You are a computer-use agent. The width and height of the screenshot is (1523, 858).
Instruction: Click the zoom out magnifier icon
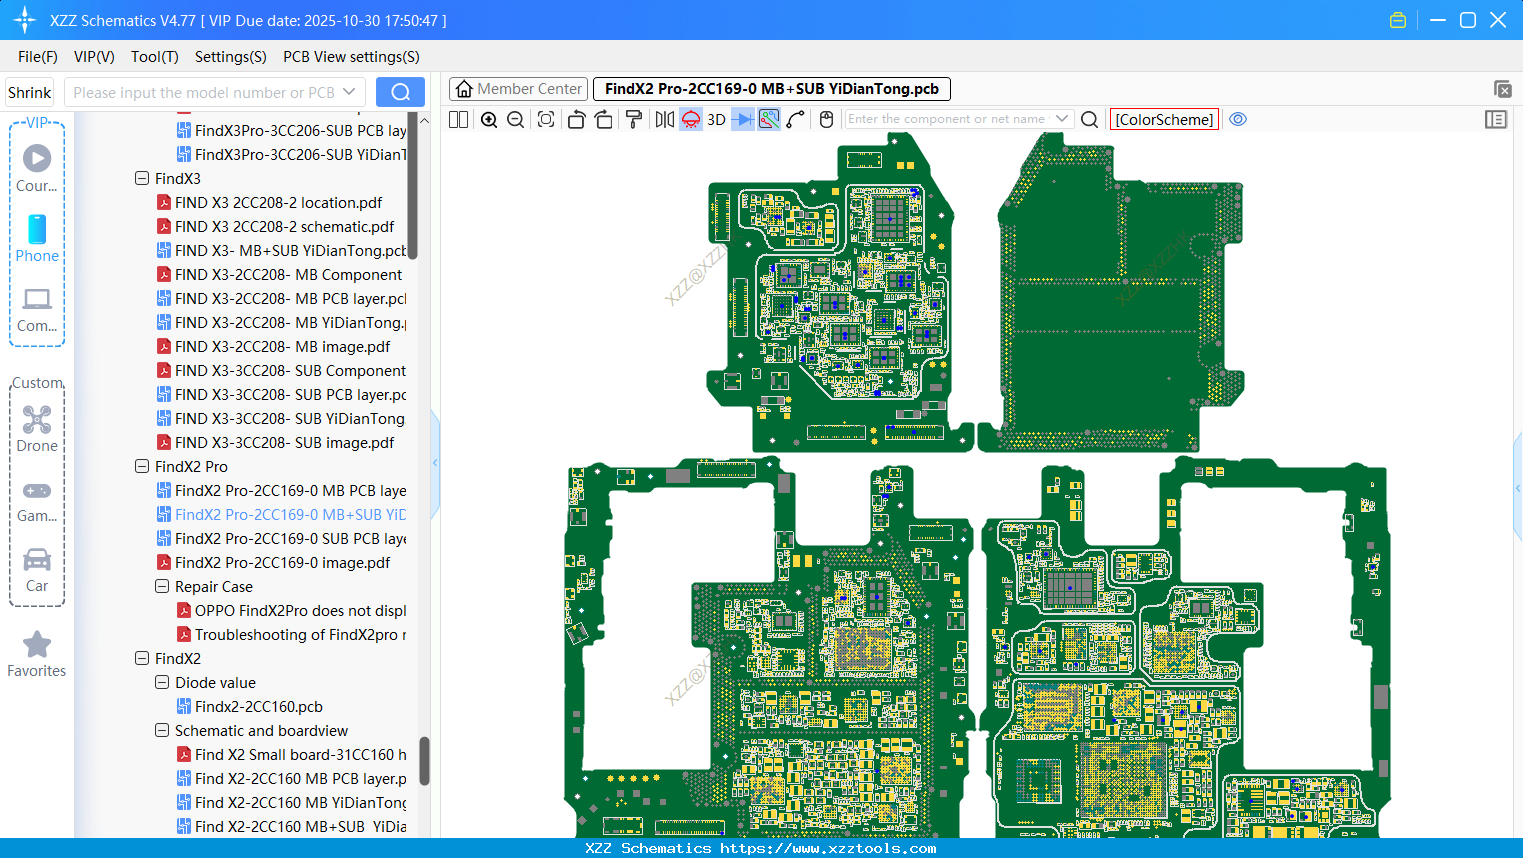coord(516,120)
